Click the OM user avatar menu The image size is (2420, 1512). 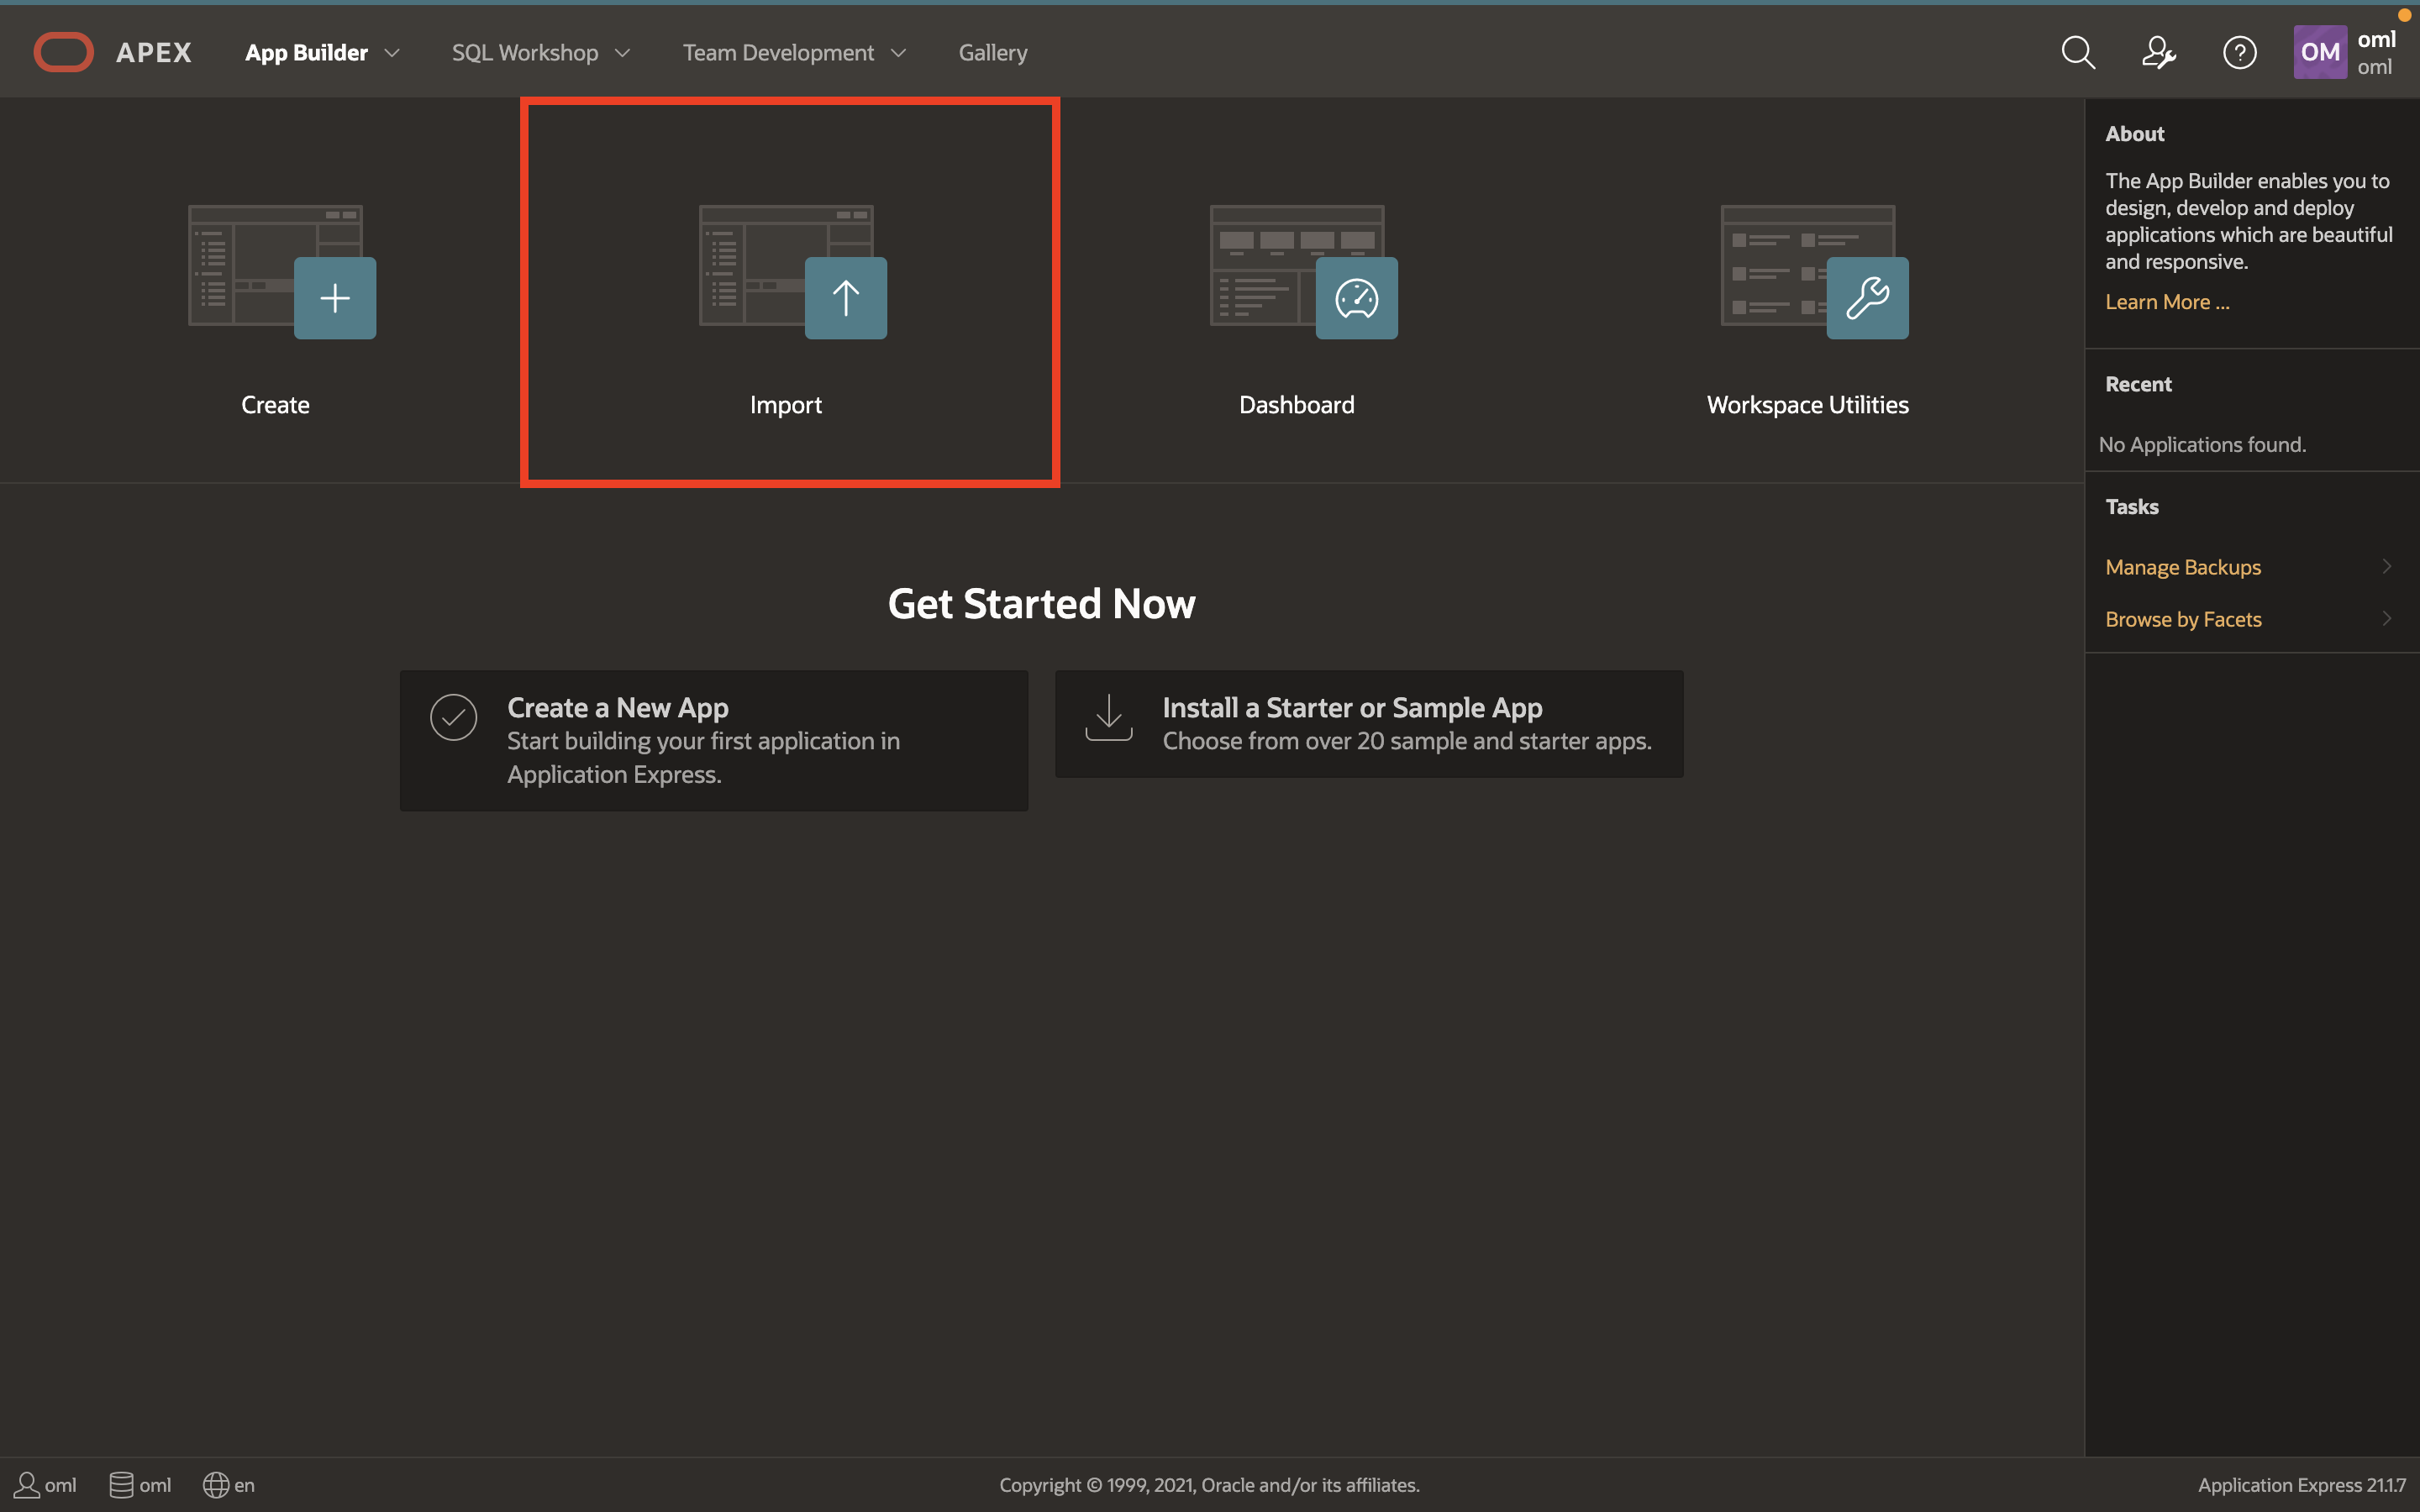point(2320,52)
